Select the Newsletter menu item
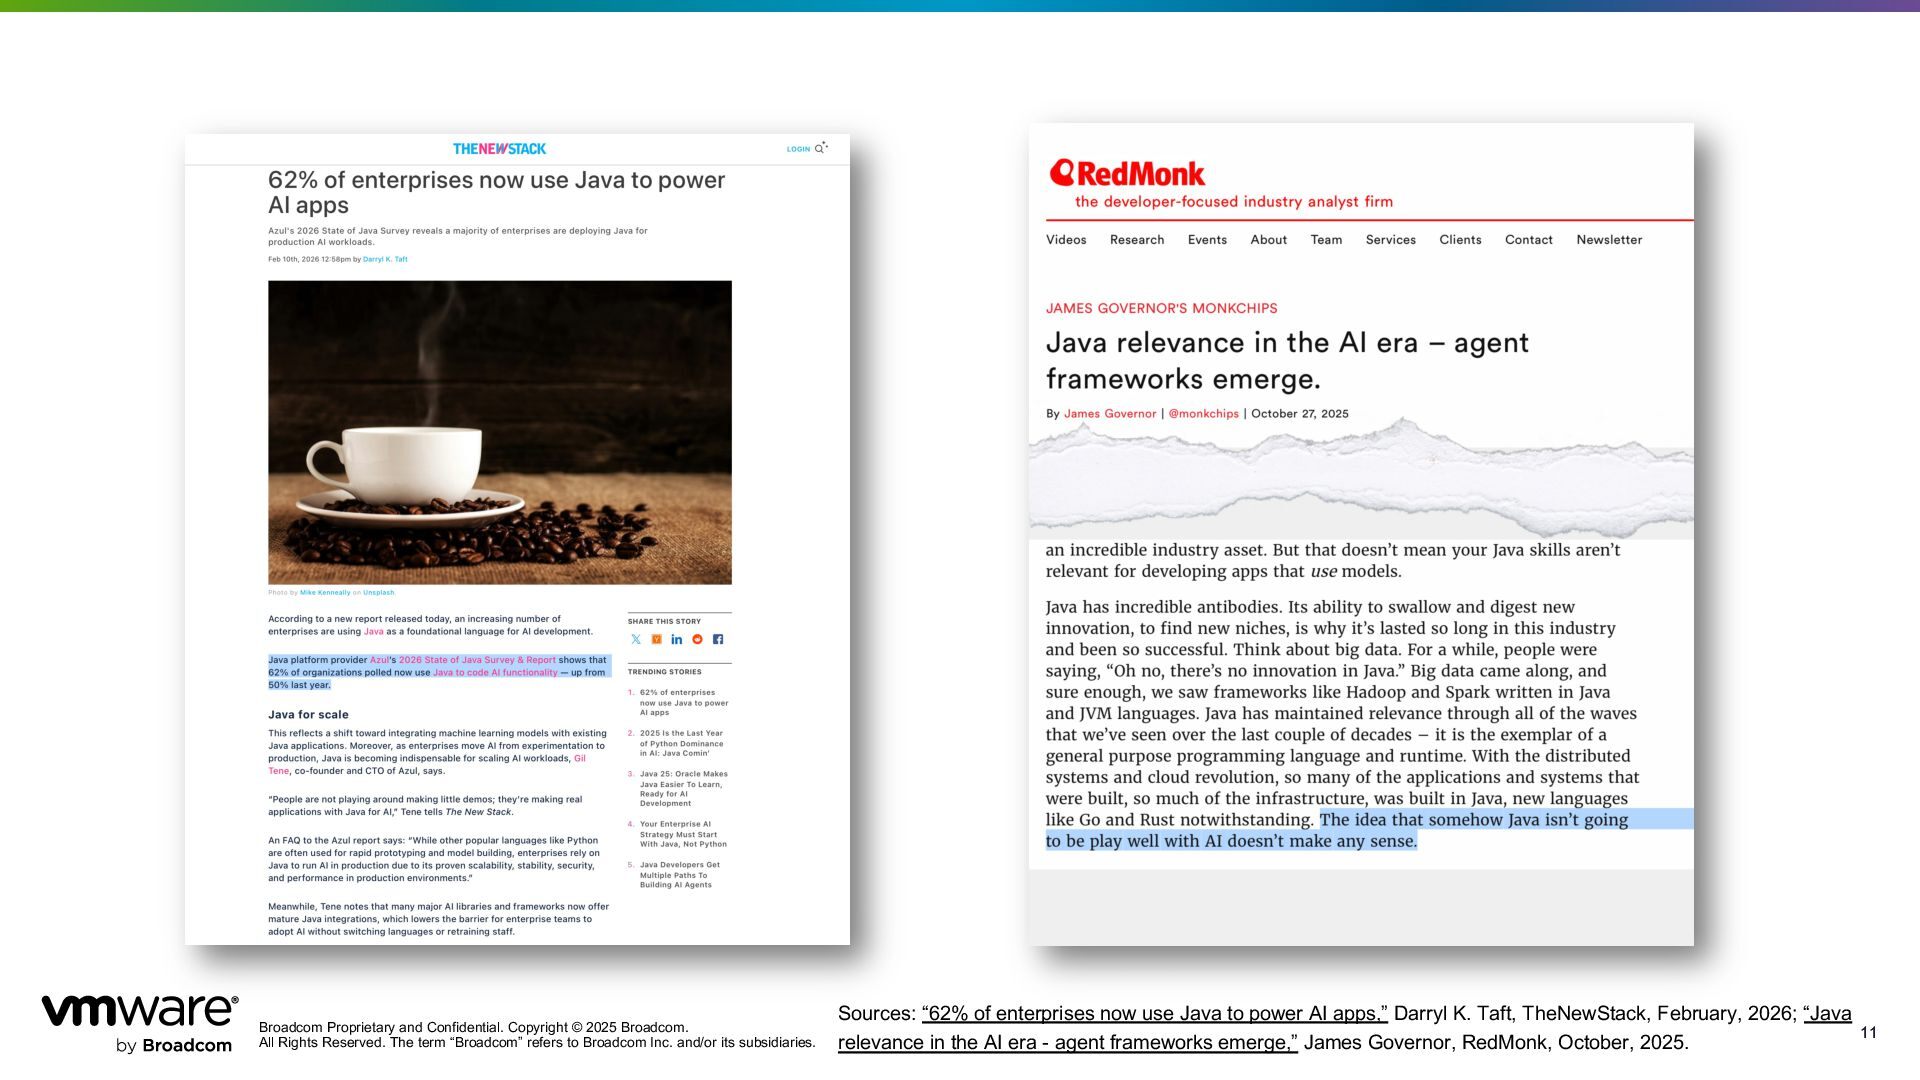This screenshot has height=1080, width=1920. [1609, 240]
